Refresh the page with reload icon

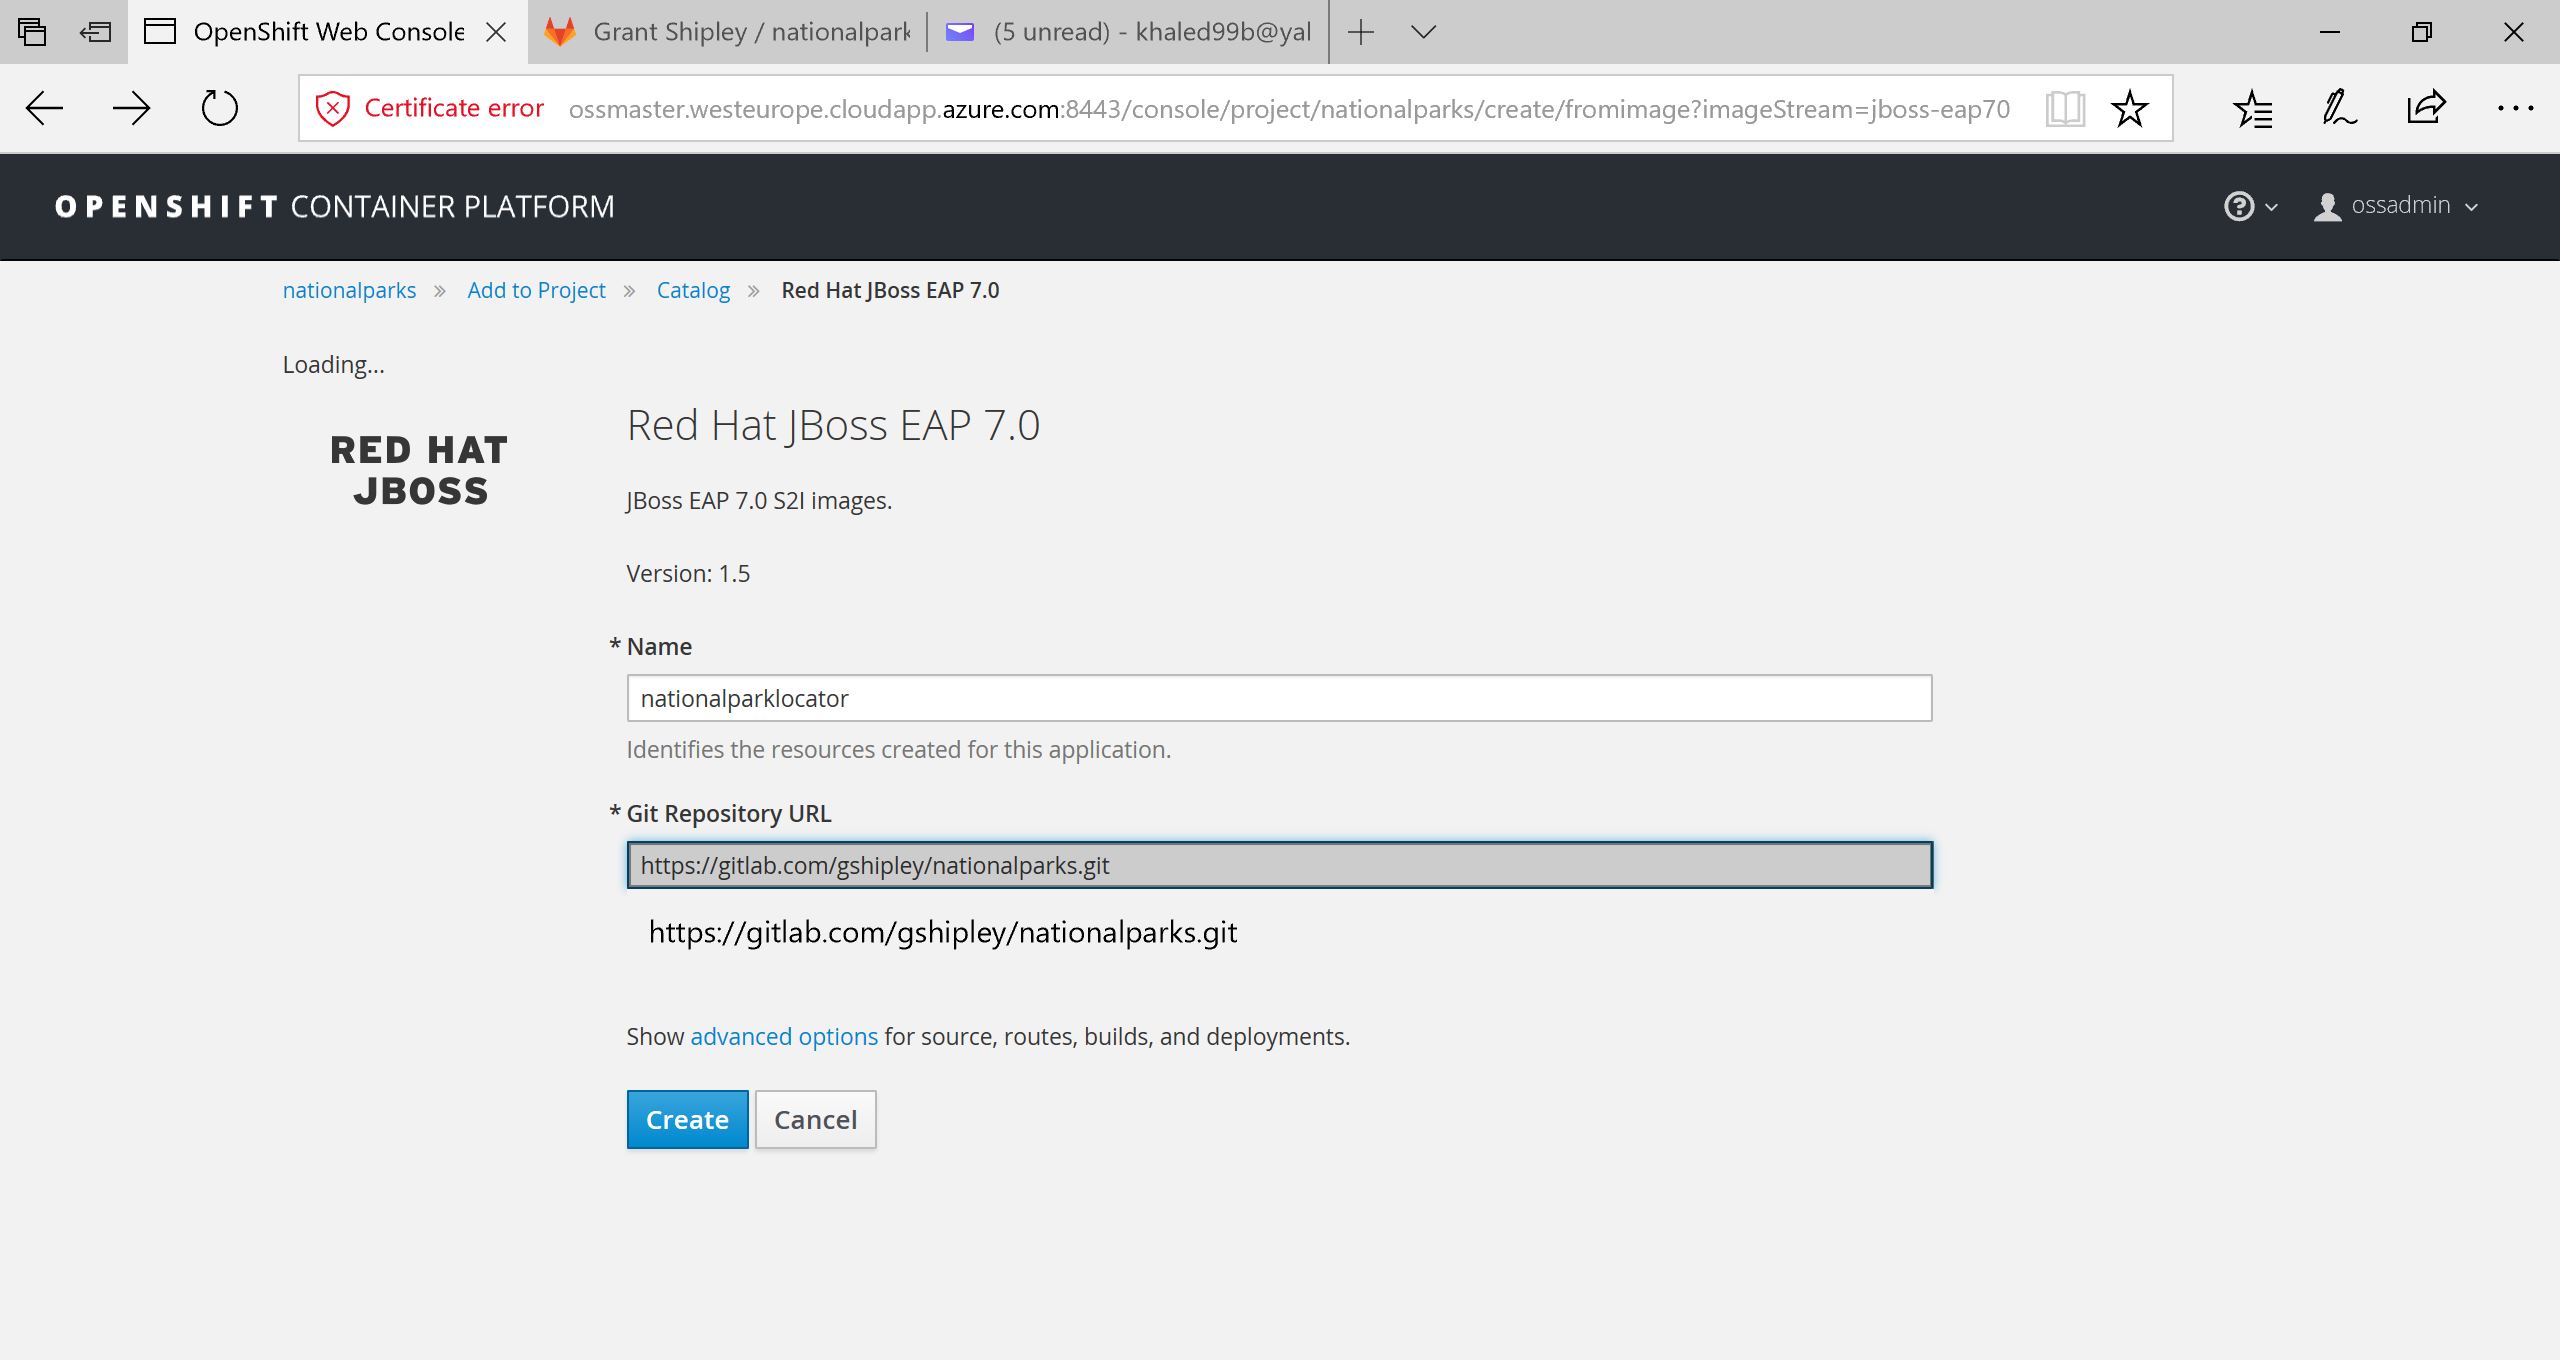pos(219,108)
